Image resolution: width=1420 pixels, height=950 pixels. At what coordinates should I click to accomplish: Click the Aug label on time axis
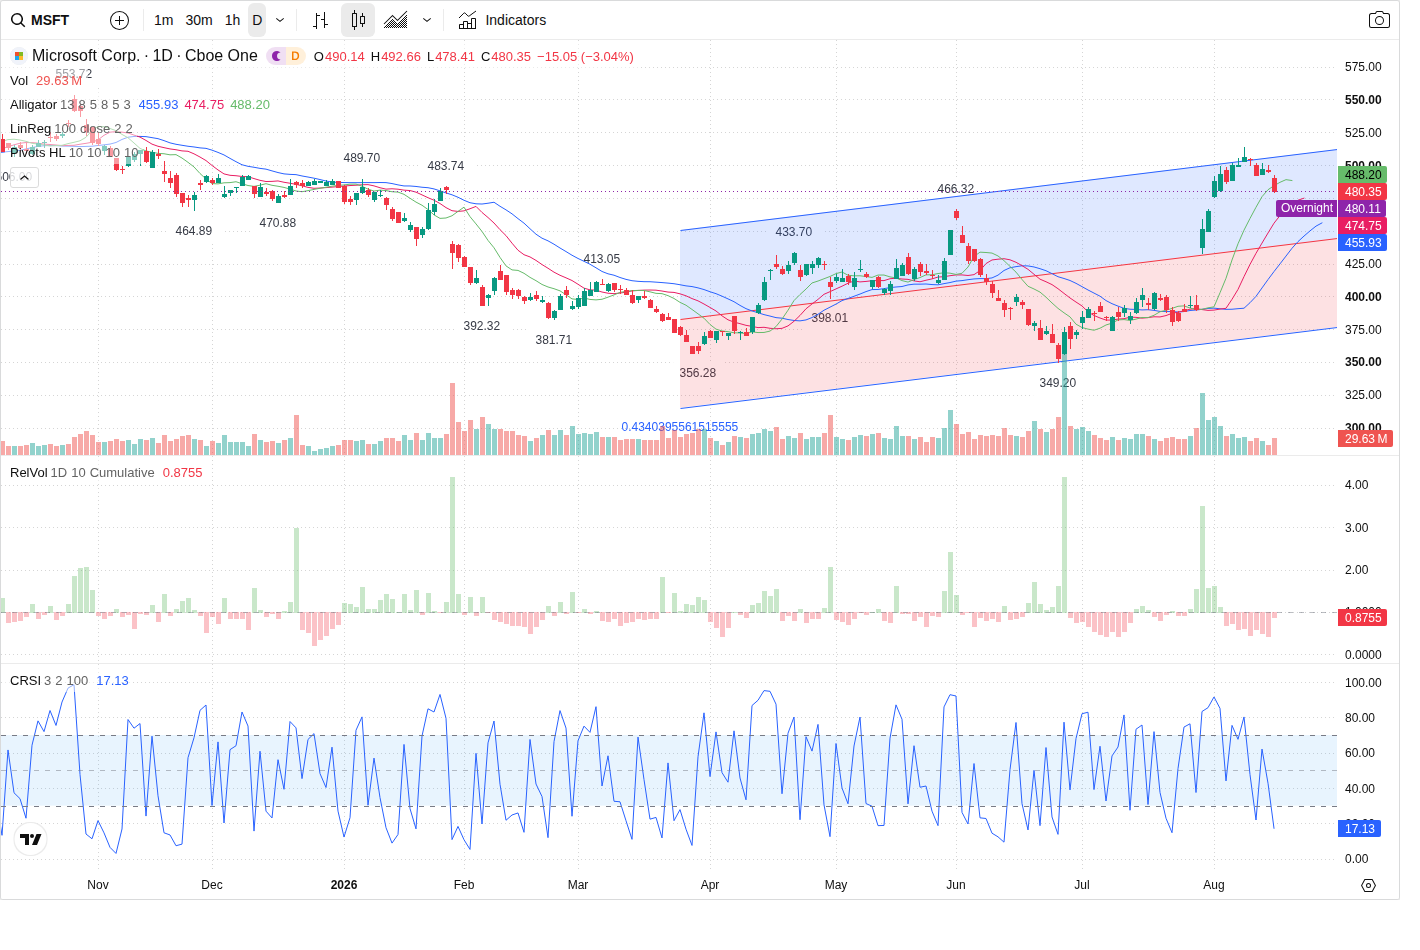pos(1214,885)
